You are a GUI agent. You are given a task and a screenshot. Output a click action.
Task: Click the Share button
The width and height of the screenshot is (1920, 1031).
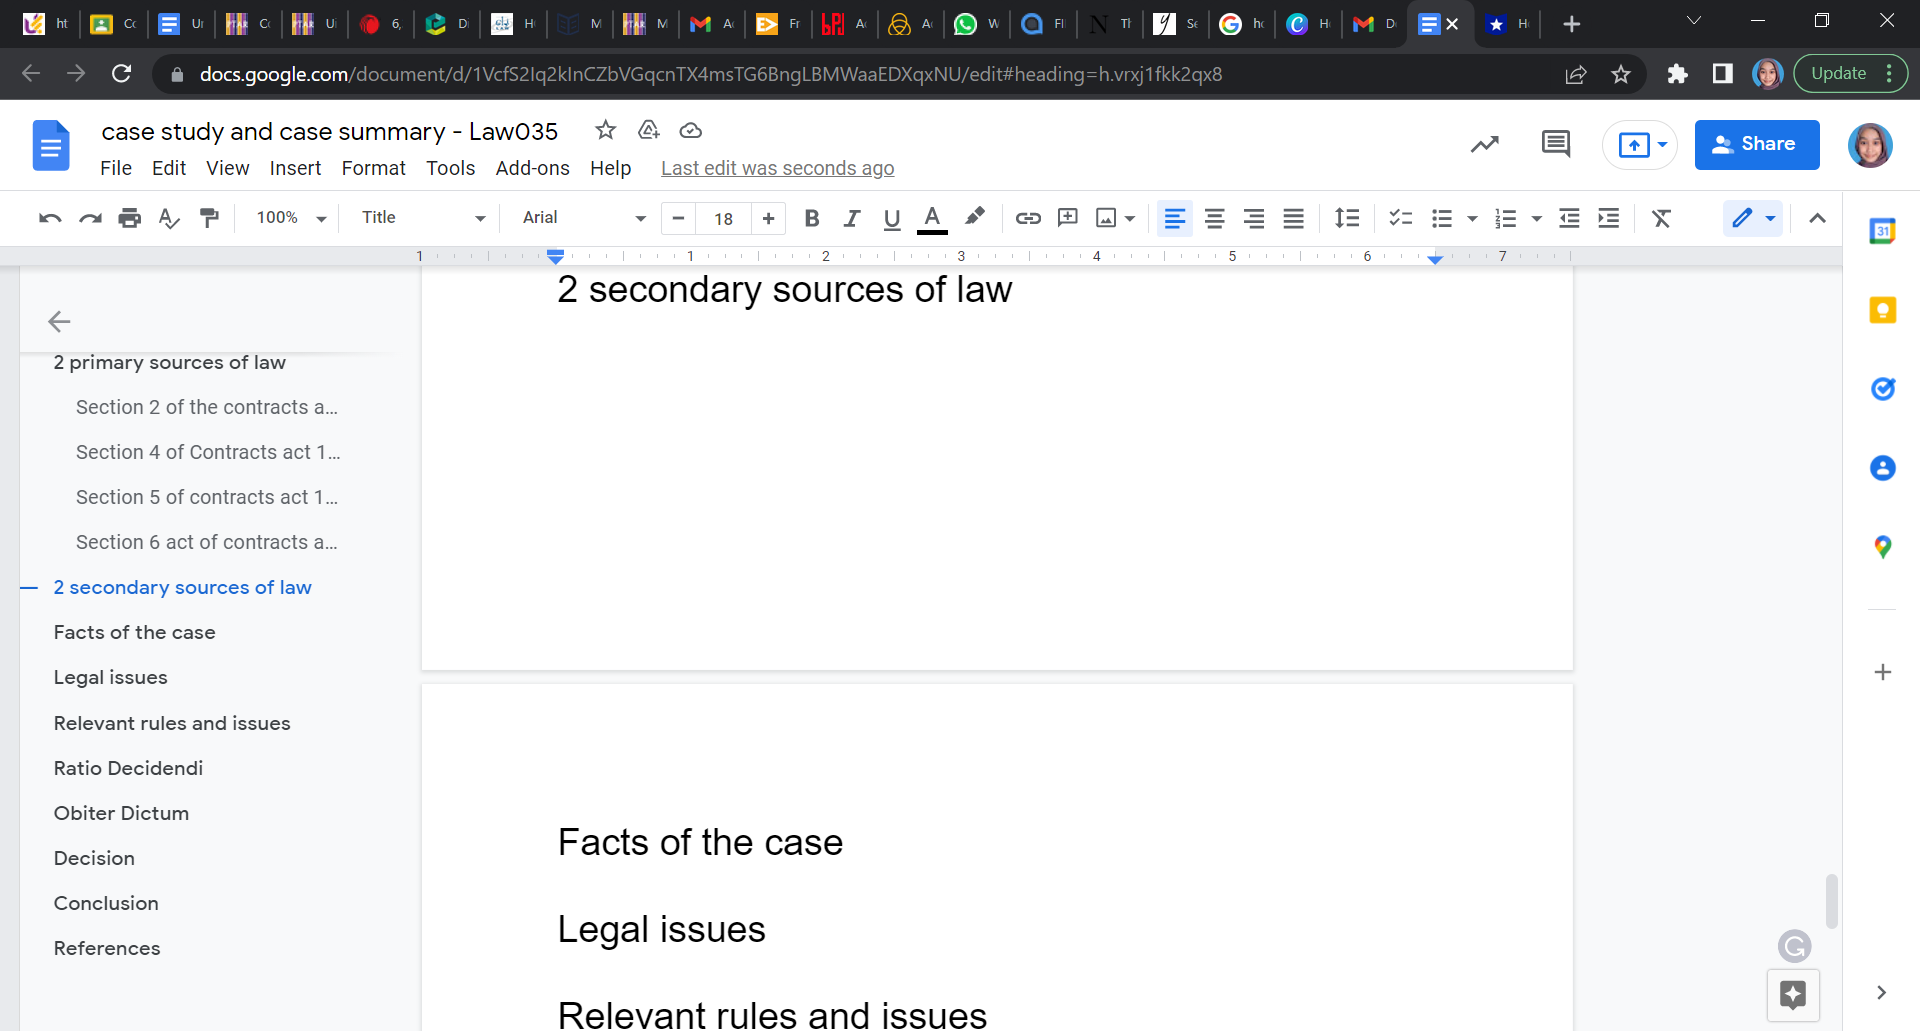pos(1757,144)
